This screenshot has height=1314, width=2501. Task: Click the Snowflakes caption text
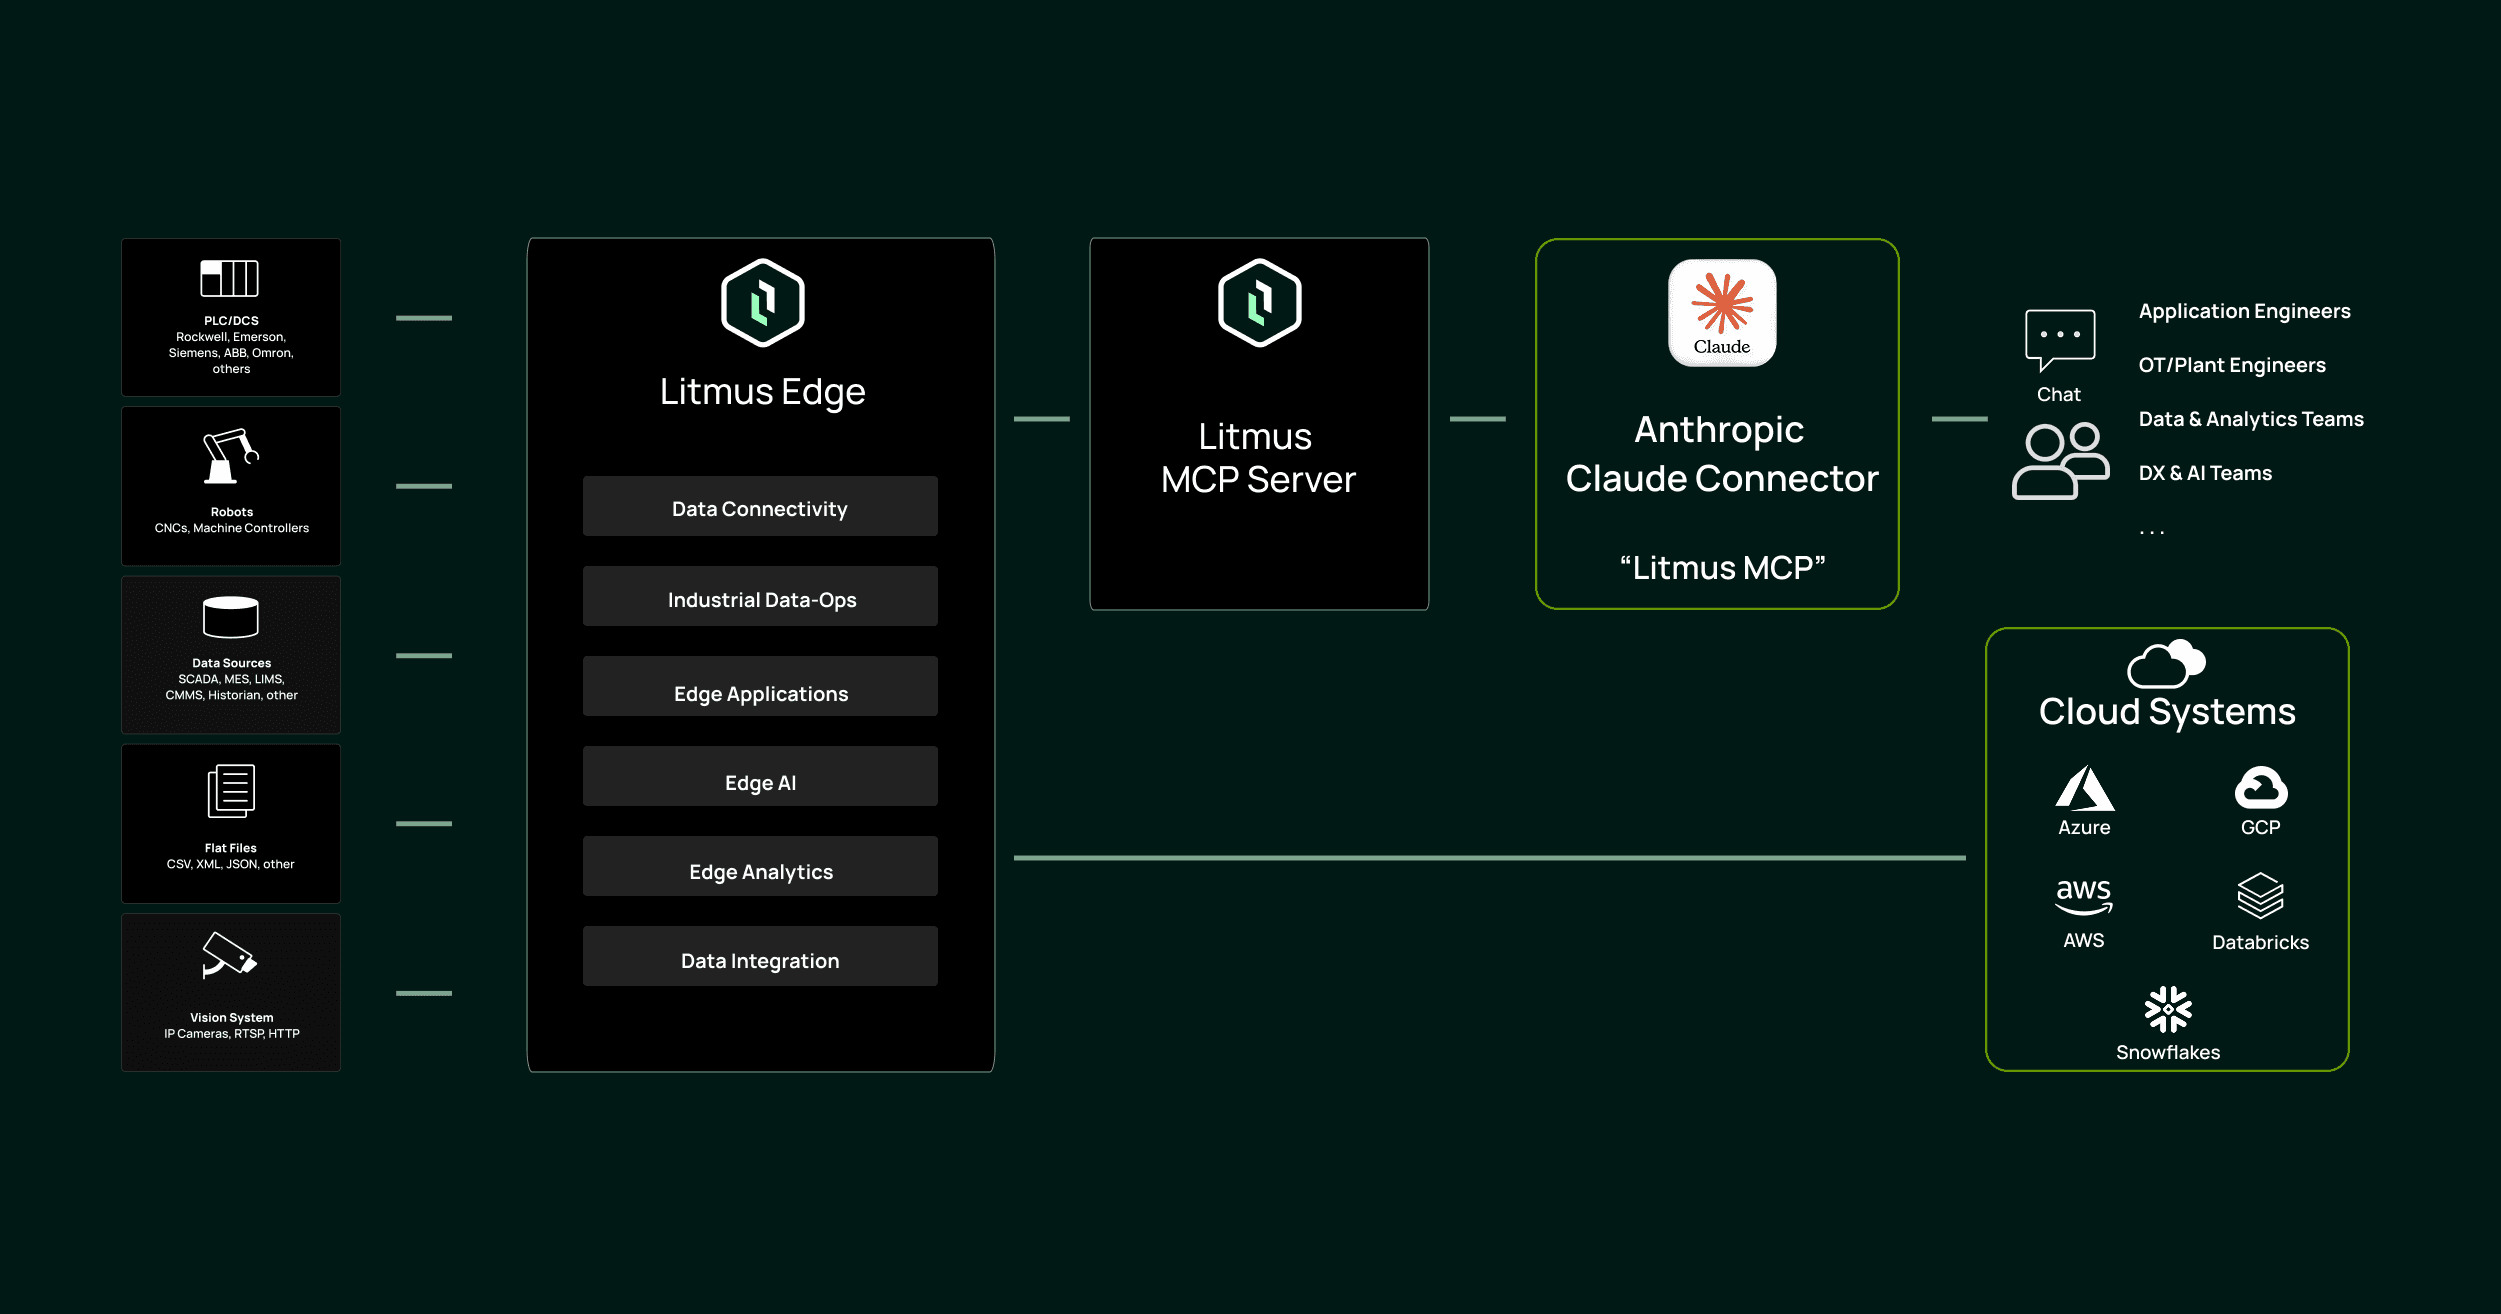(2168, 1053)
